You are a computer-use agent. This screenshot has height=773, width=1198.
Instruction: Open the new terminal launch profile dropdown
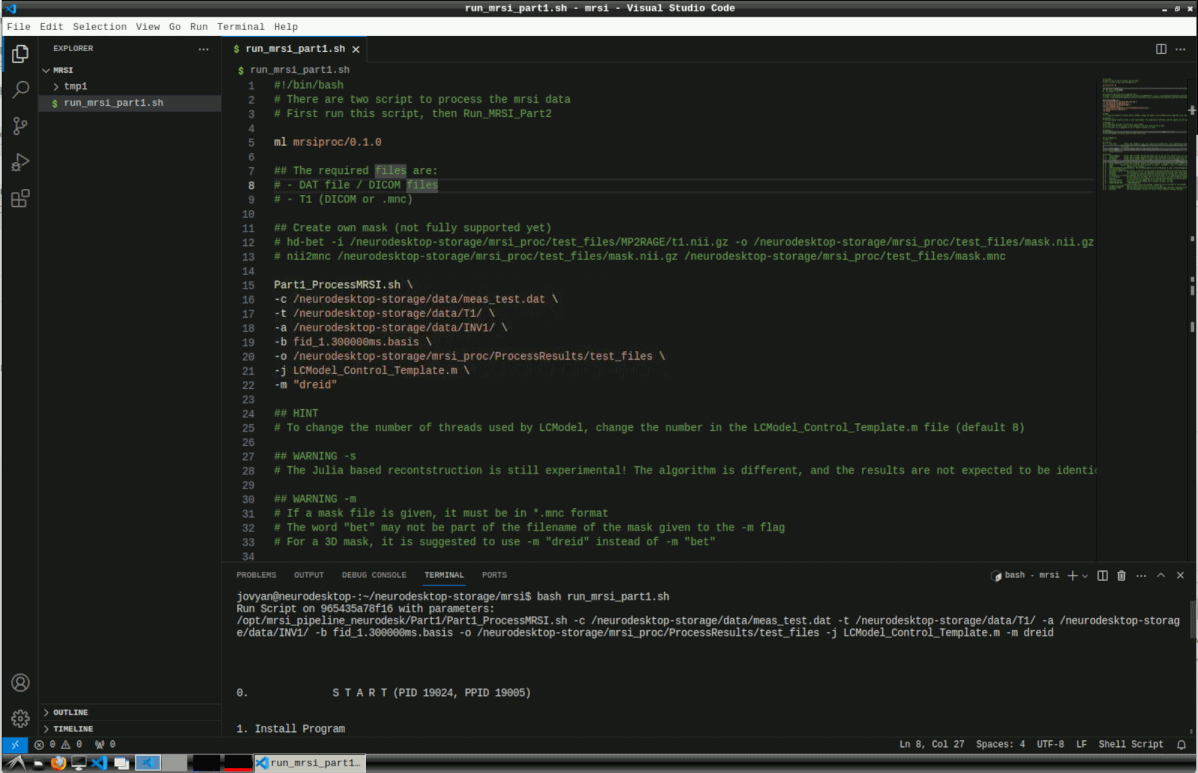(x=1085, y=576)
